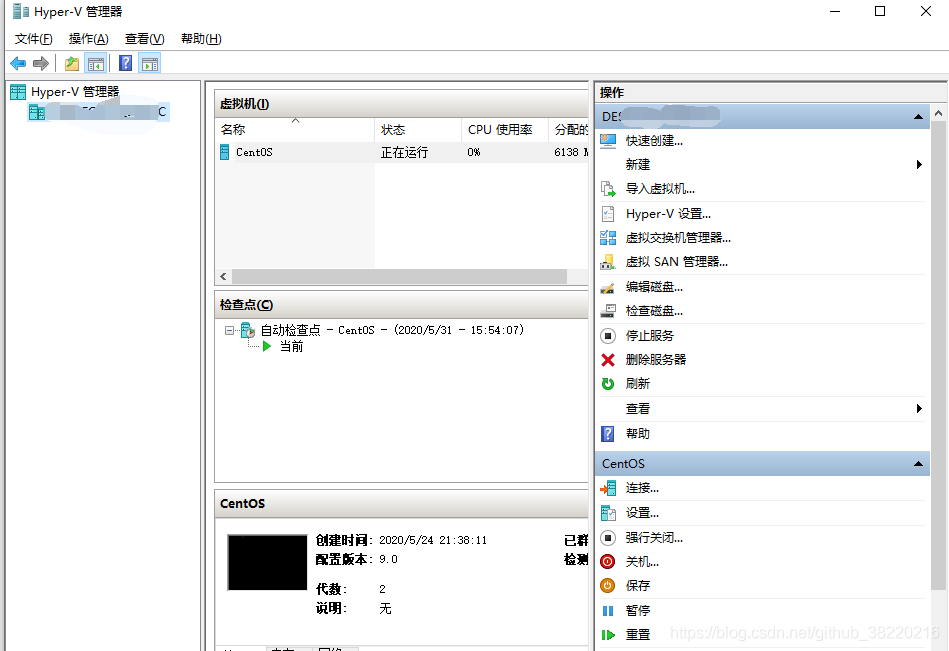Click the 正在运行 status cell
Viewport: 949px width, 651px height.
404,152
